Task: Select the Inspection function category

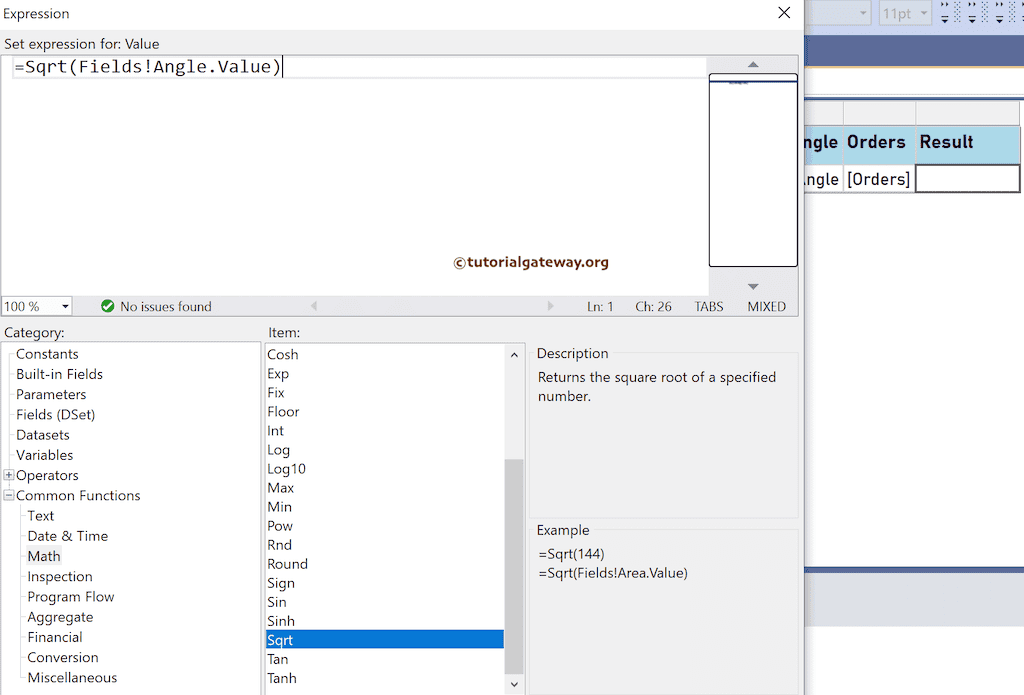Action: click(59, 577)
